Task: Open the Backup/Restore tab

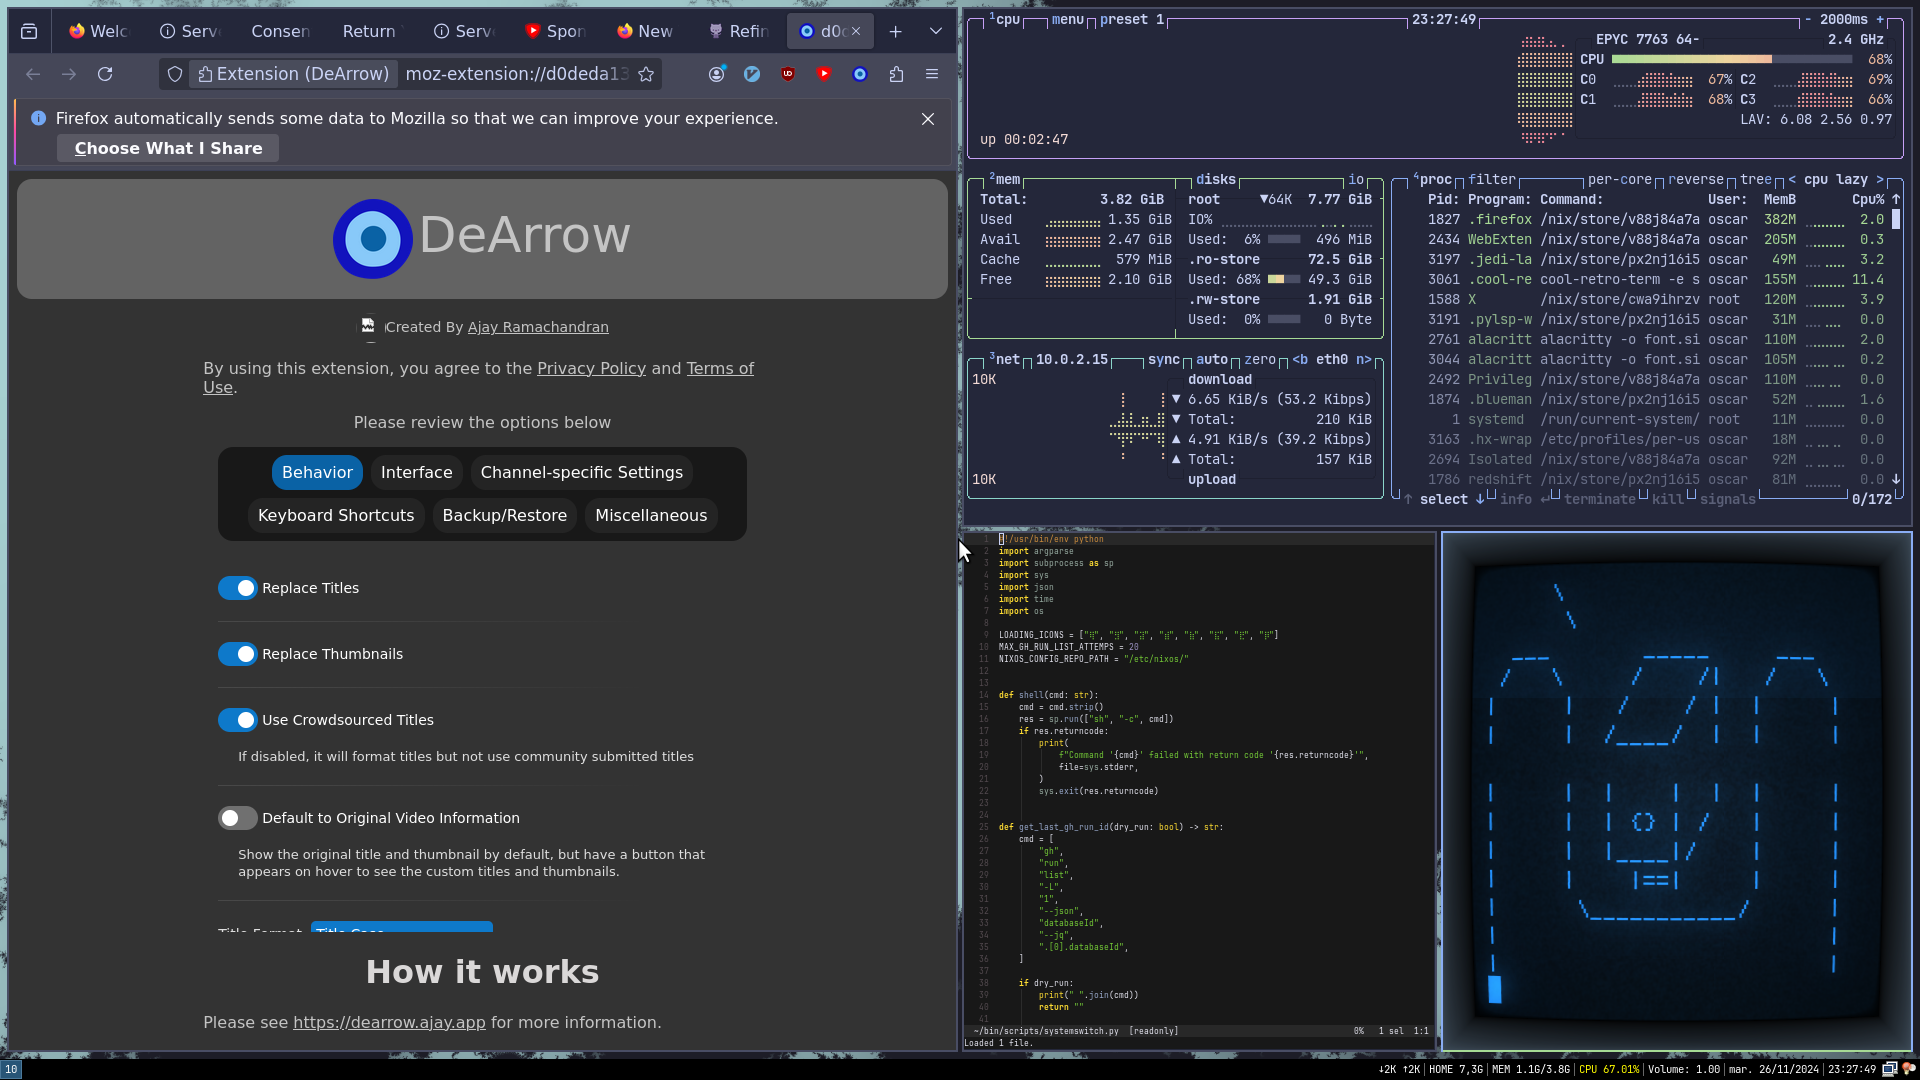Action: coord(505,516)
